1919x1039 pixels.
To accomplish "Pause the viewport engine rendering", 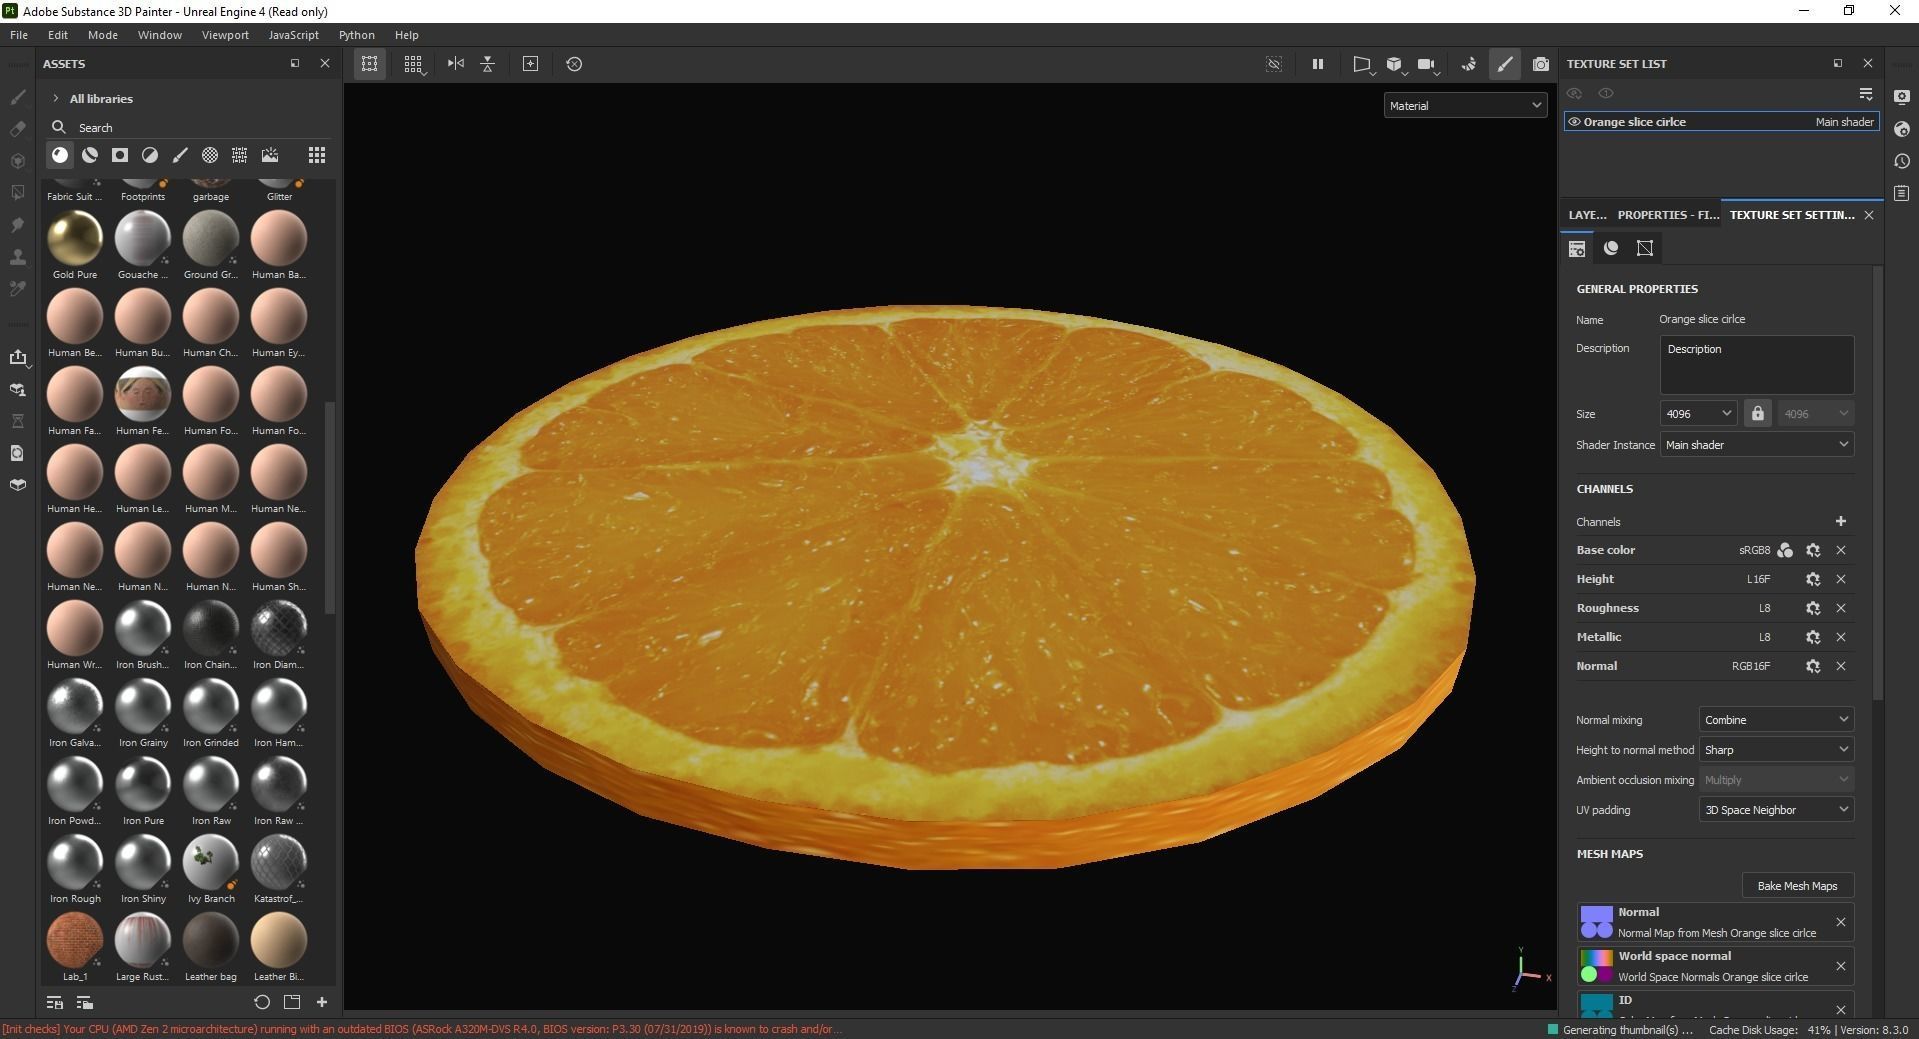I will click(1317, 64).
